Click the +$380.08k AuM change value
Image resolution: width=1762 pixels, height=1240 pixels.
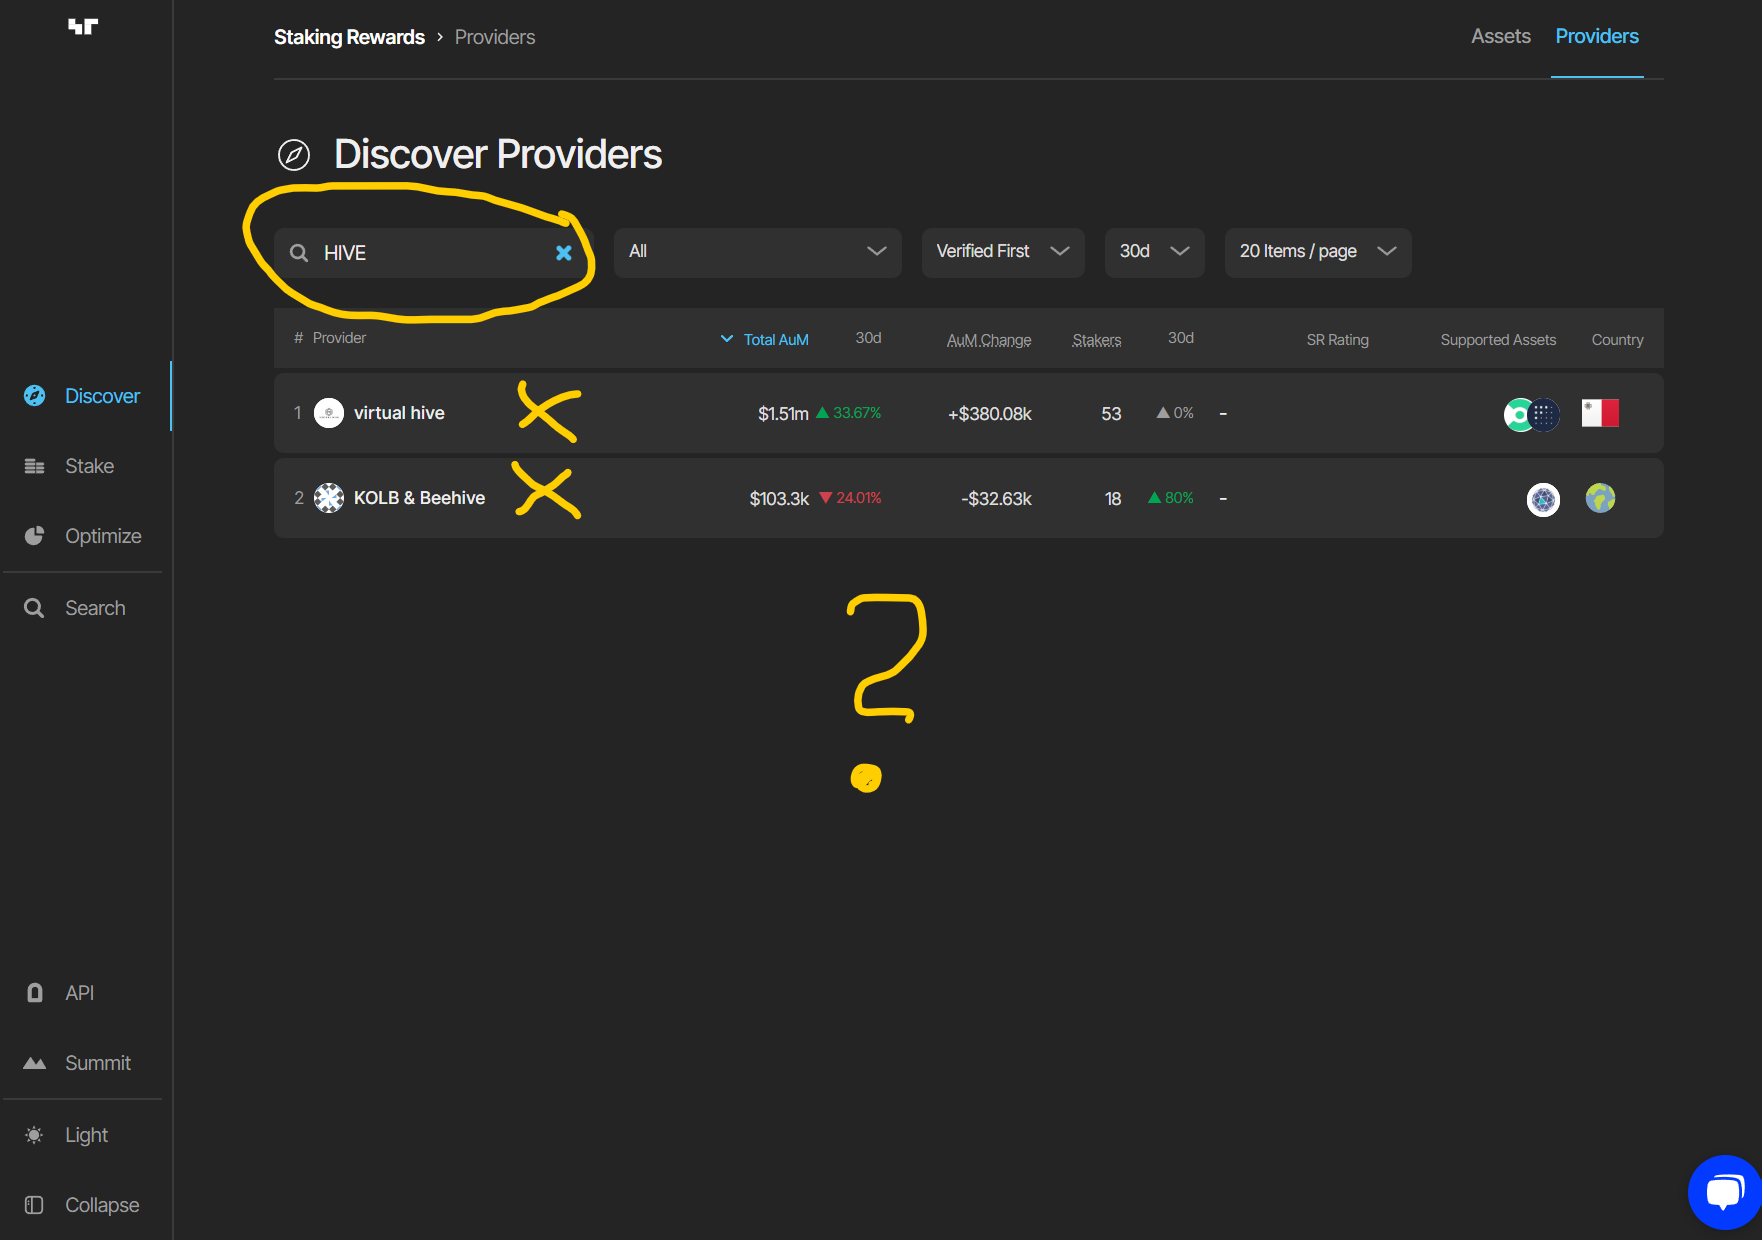pyautogui.click(x=989, y=414)
